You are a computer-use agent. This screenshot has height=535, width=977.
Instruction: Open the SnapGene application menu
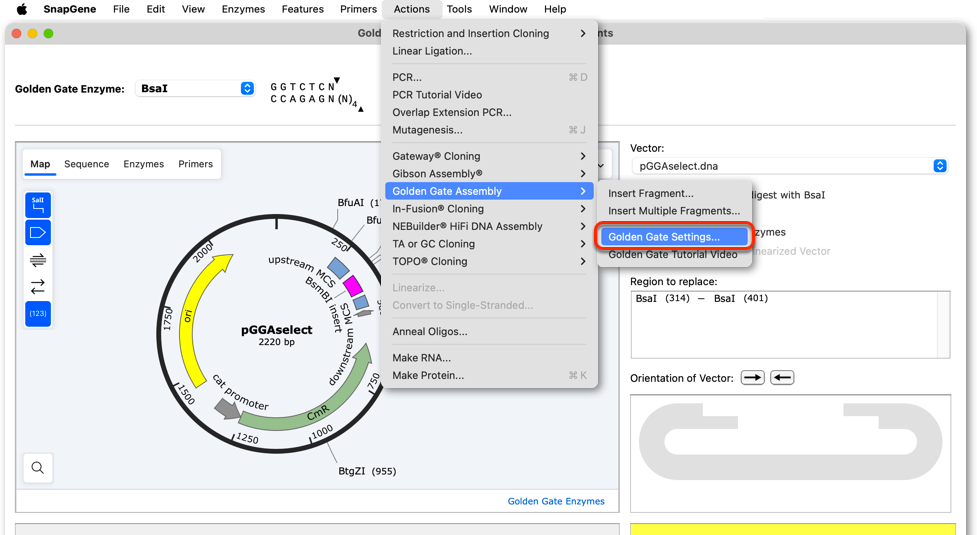70,9
